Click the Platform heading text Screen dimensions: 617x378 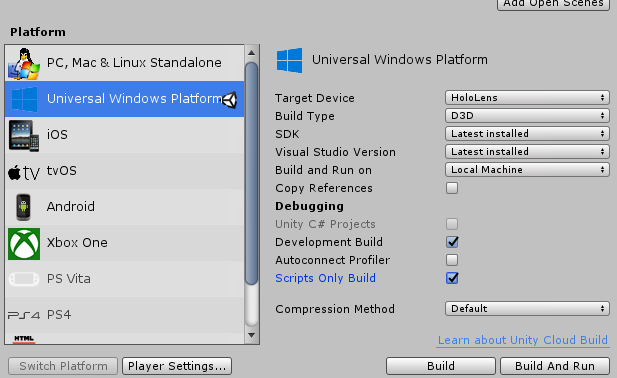click(x=38, y=32)
